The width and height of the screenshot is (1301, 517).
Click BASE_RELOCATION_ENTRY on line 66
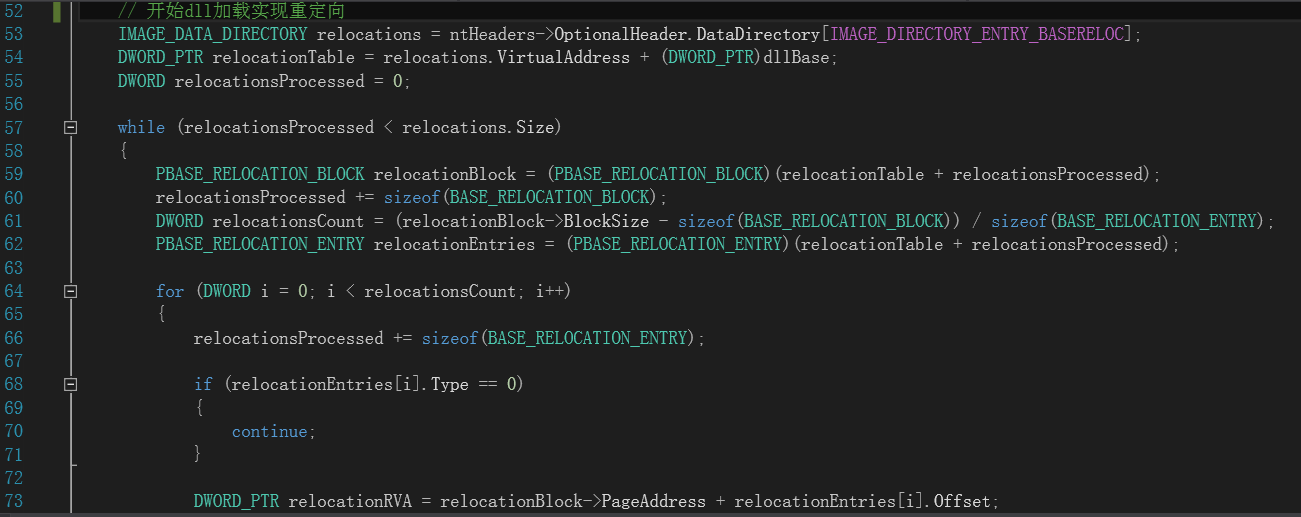point(587,338)
